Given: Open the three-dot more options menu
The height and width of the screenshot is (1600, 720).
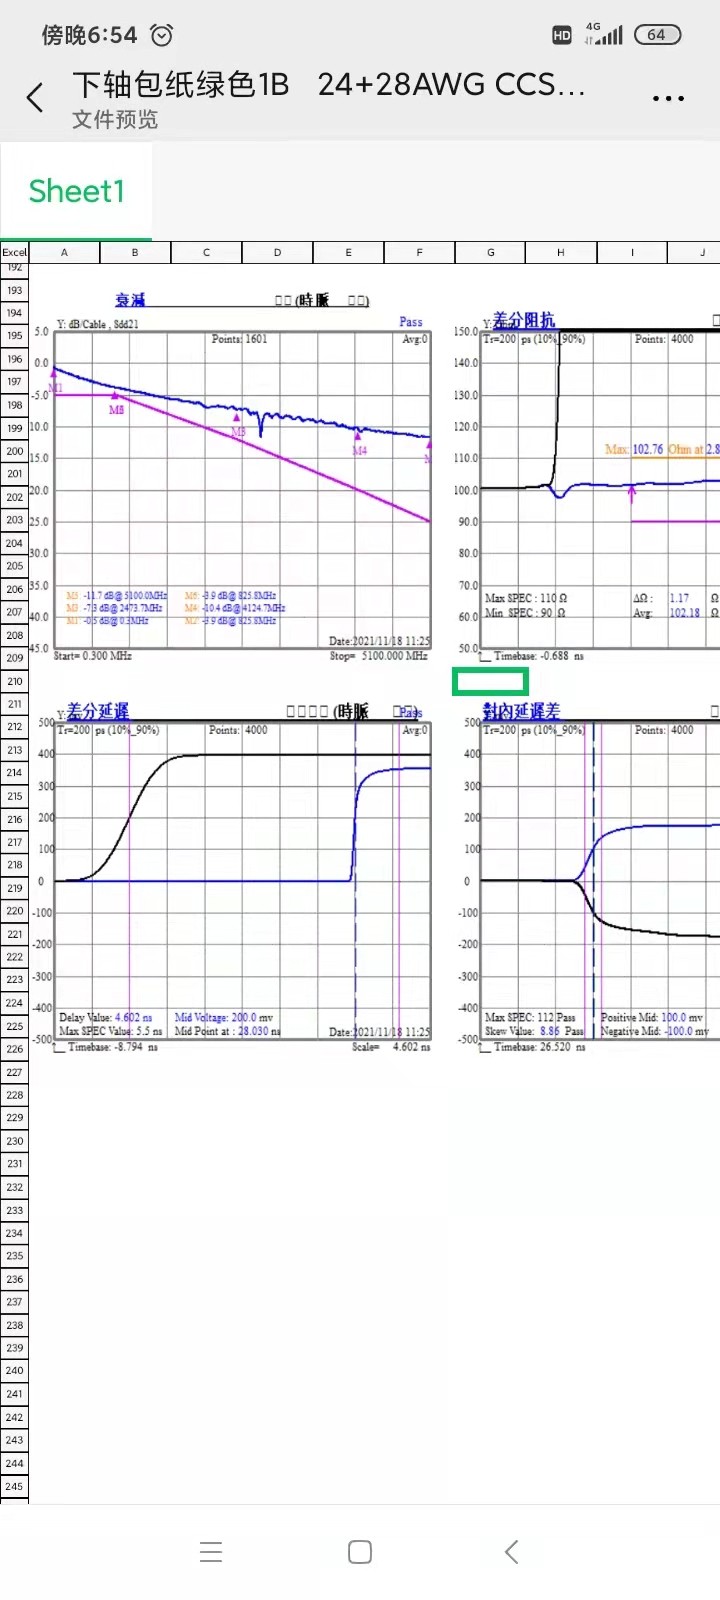Looking at the screenshot, I should tap(667, 98).
